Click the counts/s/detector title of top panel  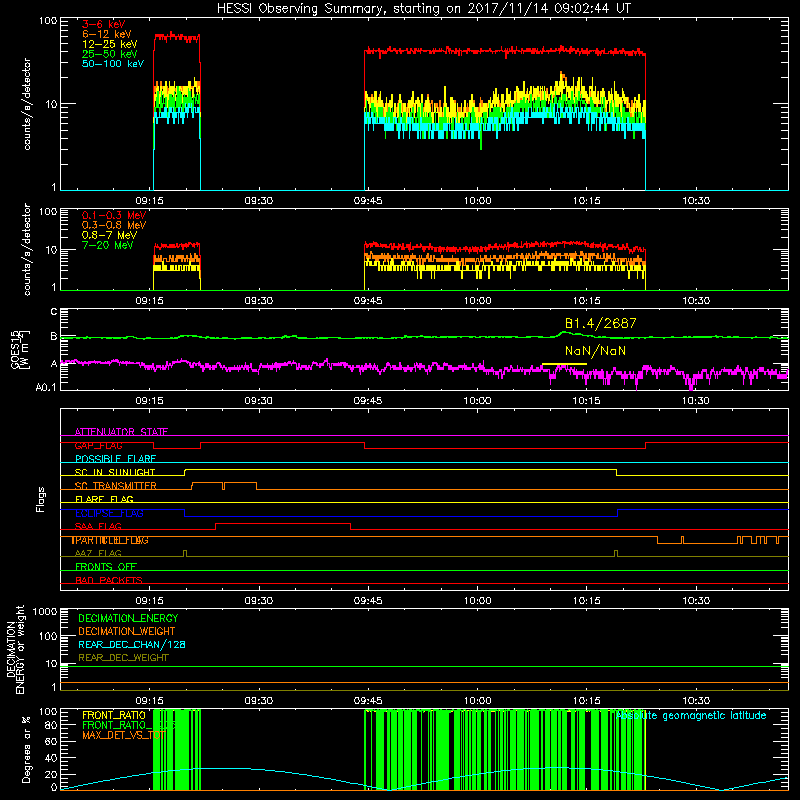27,104
